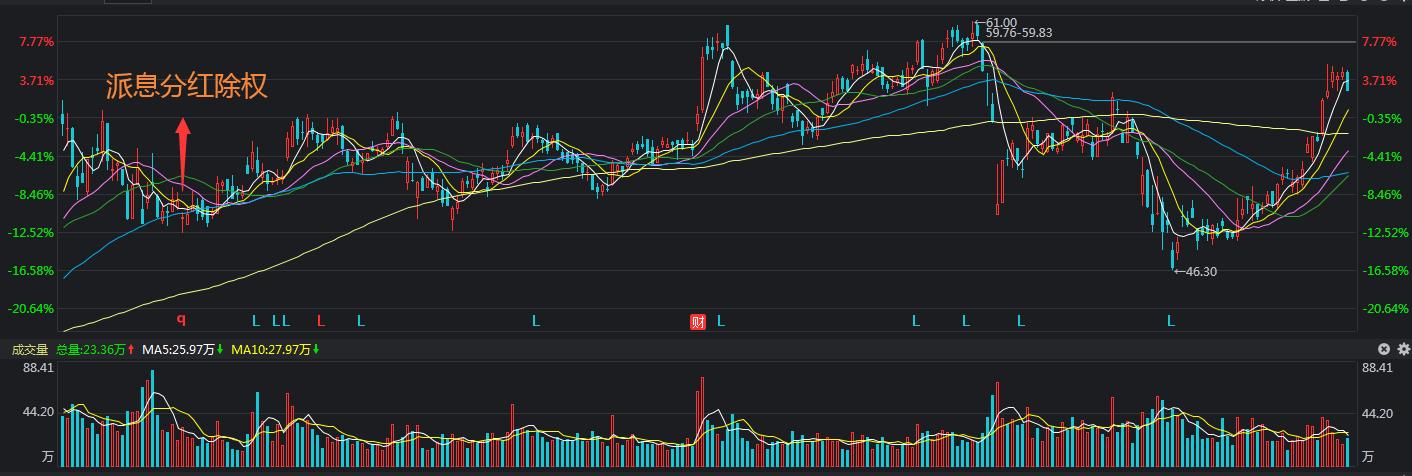Click the 46.30 low price label
Screen dimensions: 1412x476
[1200, 271]
